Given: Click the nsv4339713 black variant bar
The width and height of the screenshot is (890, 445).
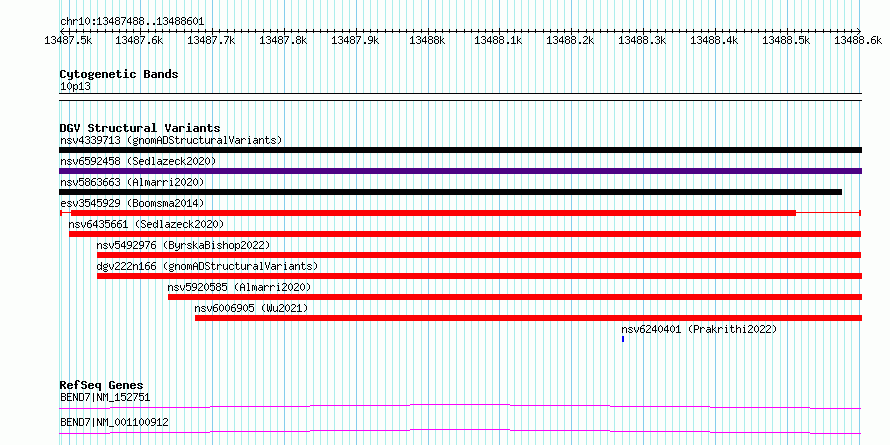Looking at the screenshot, I should click(460, 150).
